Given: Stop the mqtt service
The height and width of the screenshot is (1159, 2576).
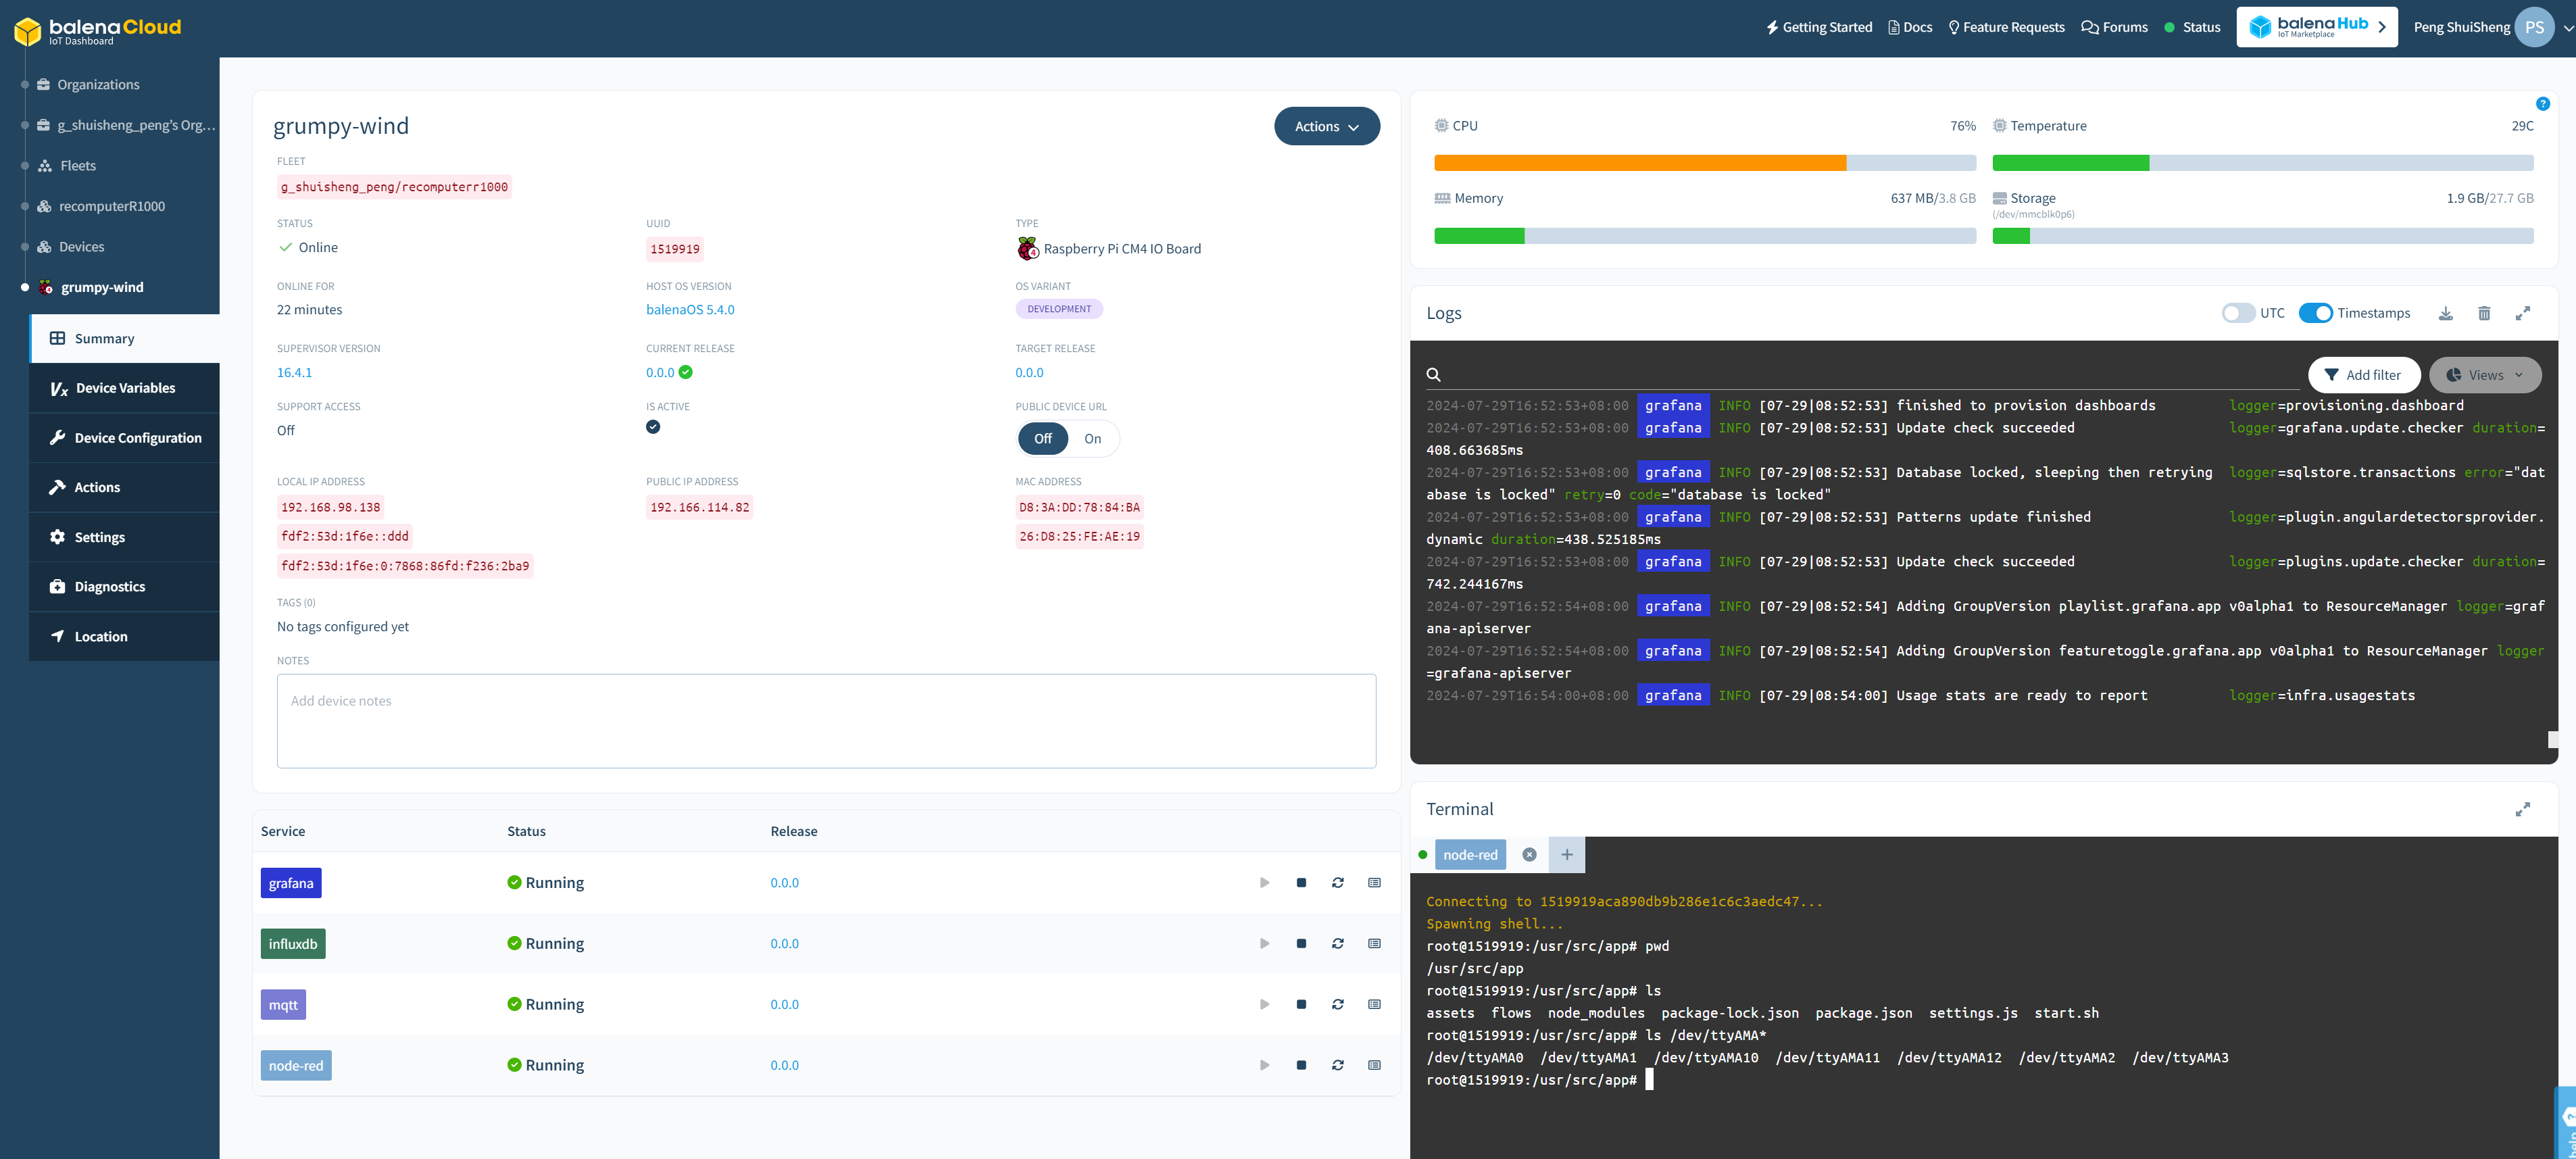Looking at the screenshot, I should click(1301, 1005).
